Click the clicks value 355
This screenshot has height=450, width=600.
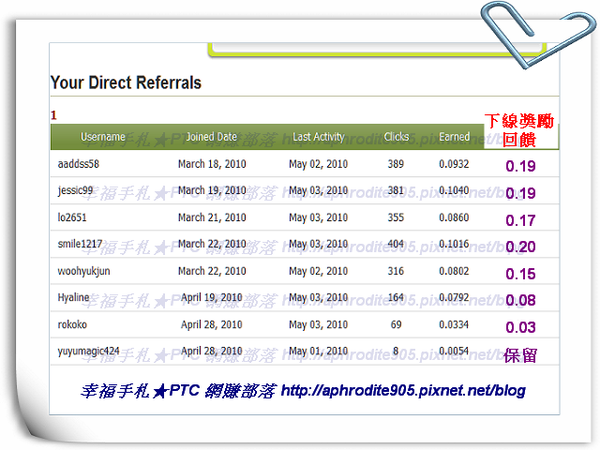pyautogui.click(x=396, y=217)
